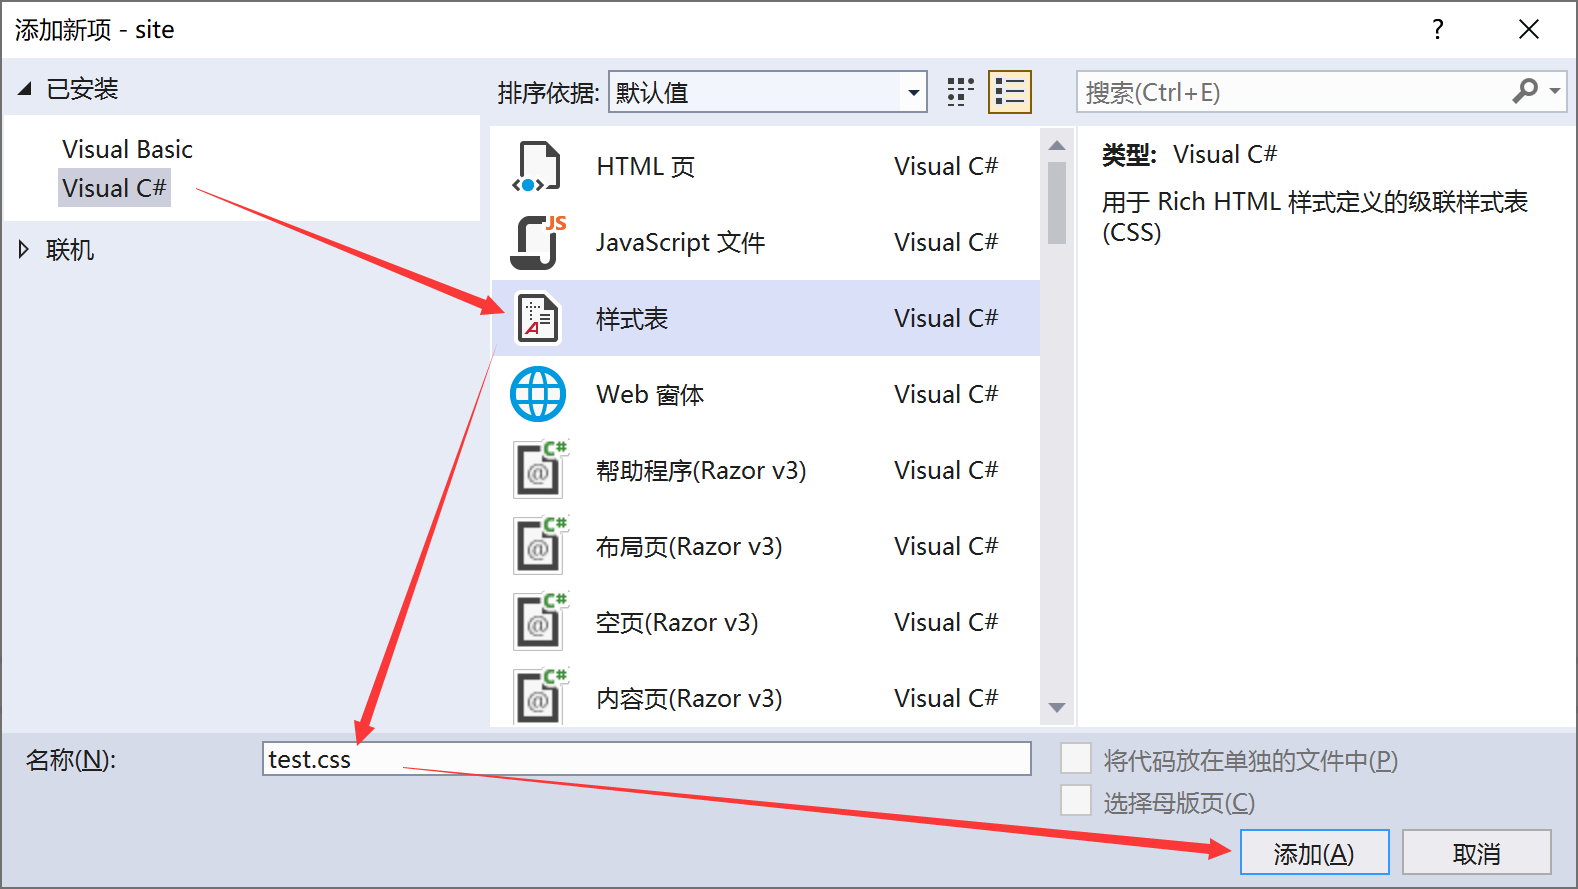
Task: Collapse the 已安装 tree node
Action: click(25, 89)
